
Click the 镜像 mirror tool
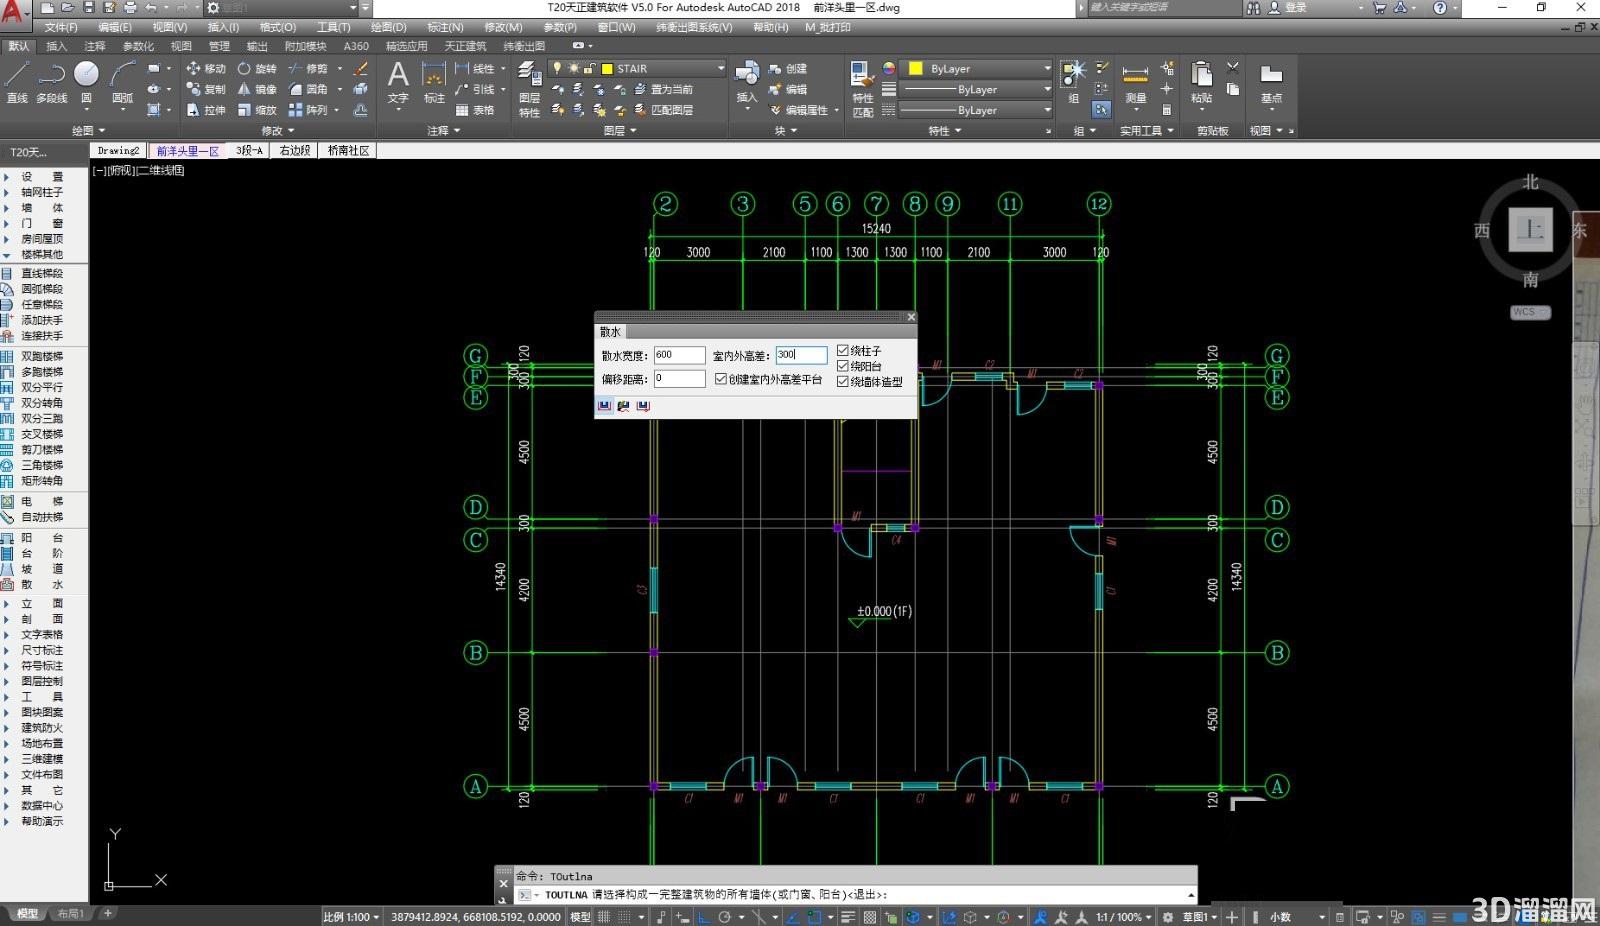coord(256,89)
